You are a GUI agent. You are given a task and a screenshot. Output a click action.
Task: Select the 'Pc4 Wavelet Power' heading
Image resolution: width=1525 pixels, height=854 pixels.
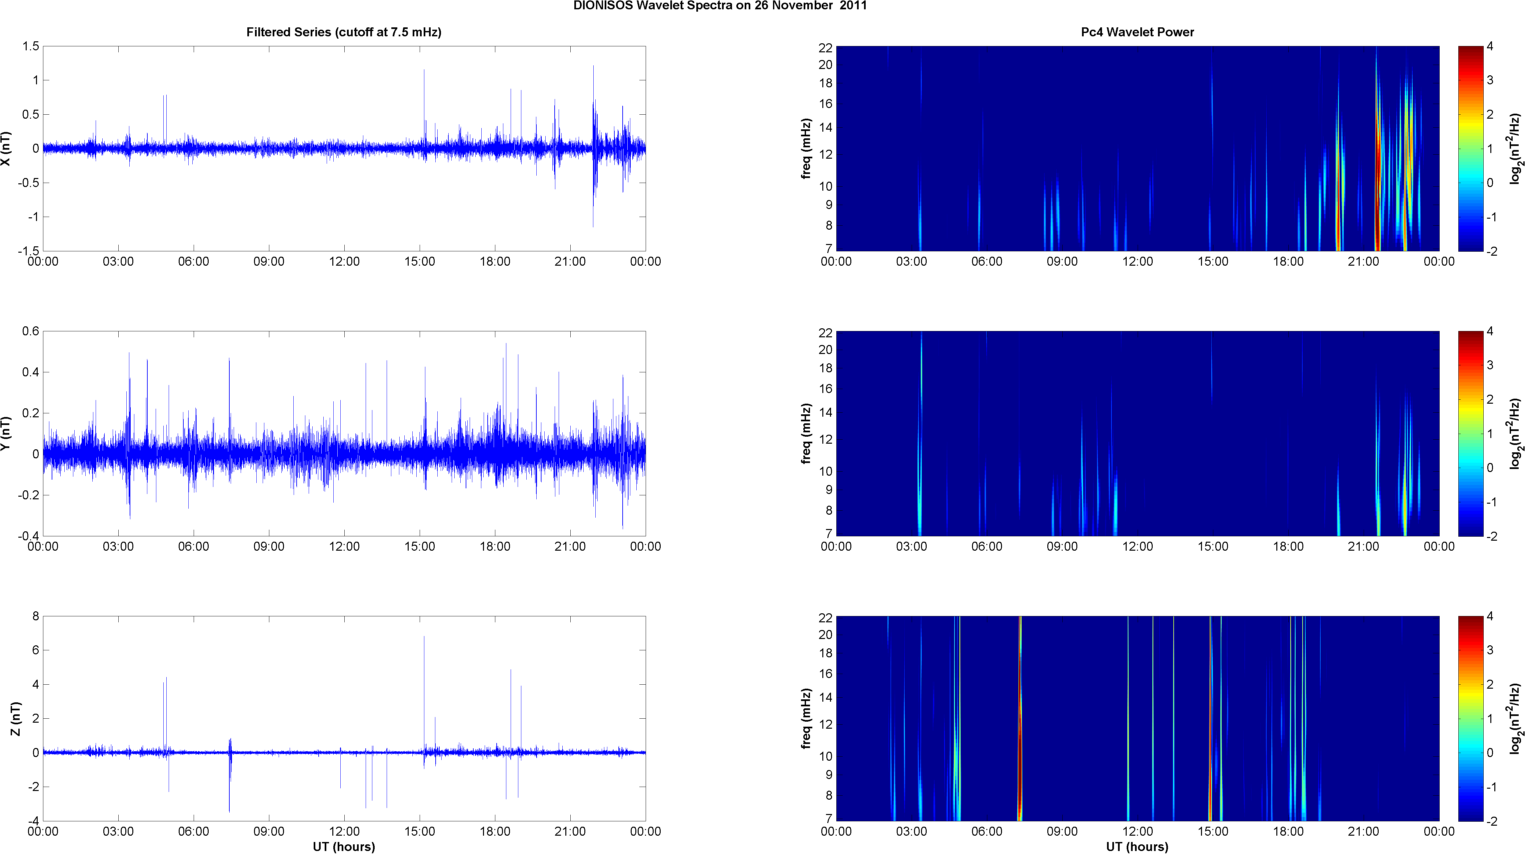(x=1137, y=32)
